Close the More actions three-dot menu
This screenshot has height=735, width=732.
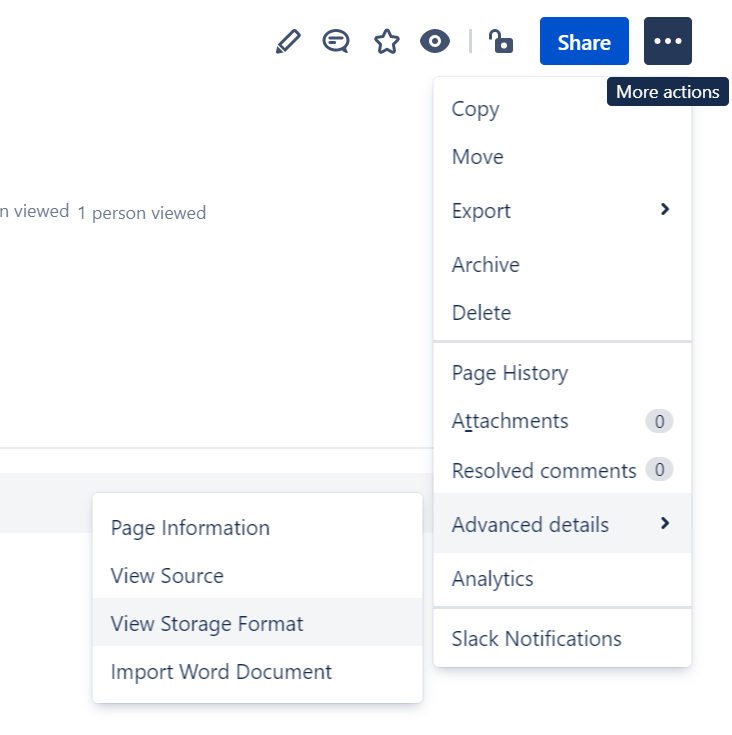(667, 41)
